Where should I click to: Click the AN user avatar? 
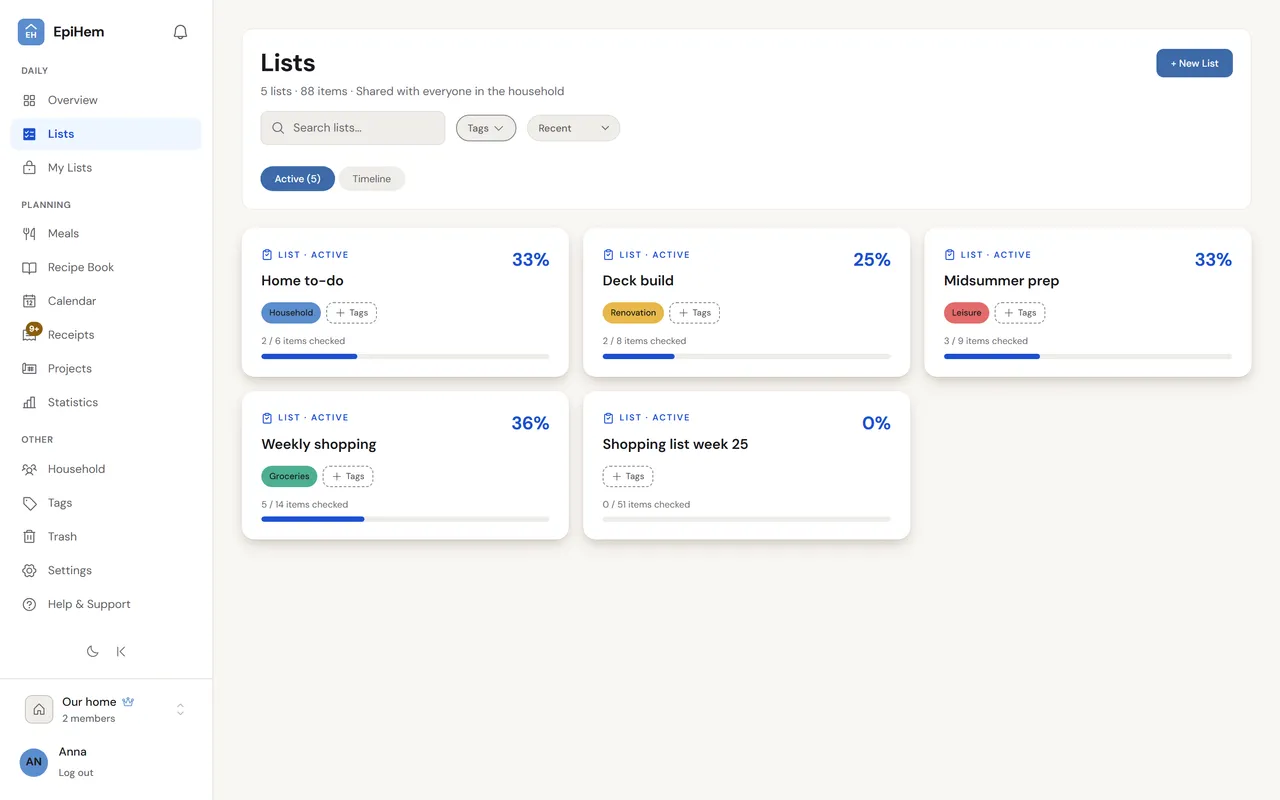(34, 762)
